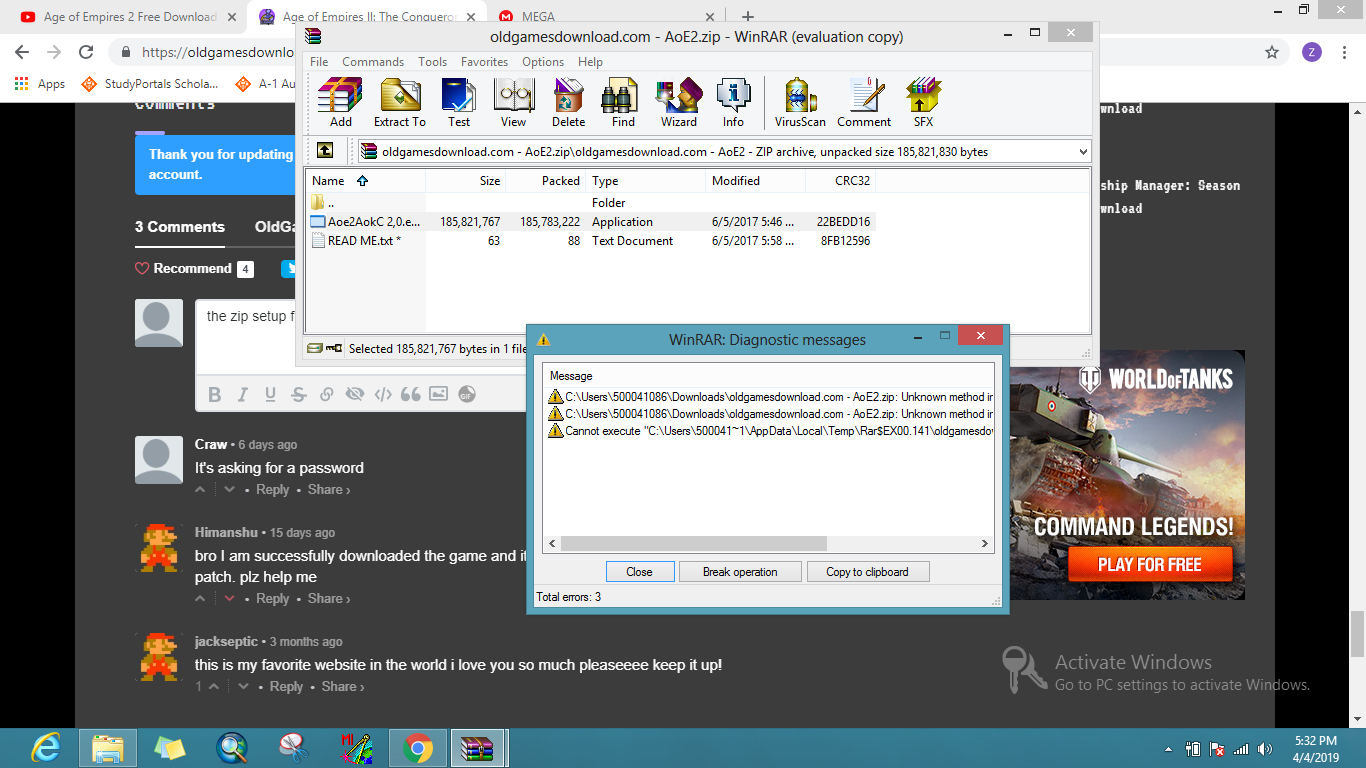
Task: Open the WinRAR File menu
Action: tap(319, 62)
